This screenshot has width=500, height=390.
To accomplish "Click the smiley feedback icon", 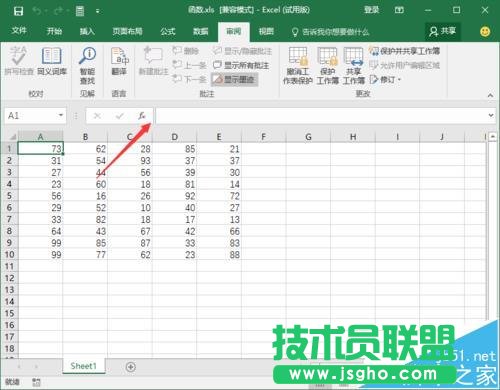I will (485, 32).
